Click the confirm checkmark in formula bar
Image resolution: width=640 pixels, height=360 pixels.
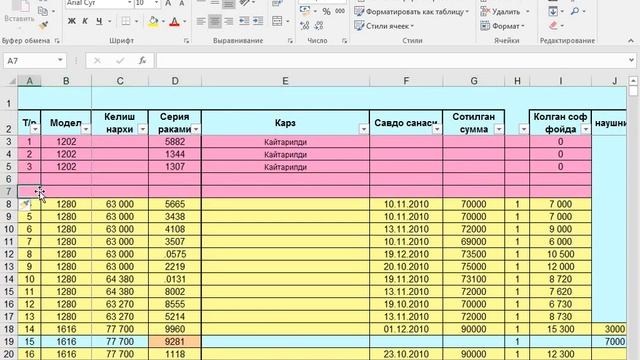pos(120,61)
